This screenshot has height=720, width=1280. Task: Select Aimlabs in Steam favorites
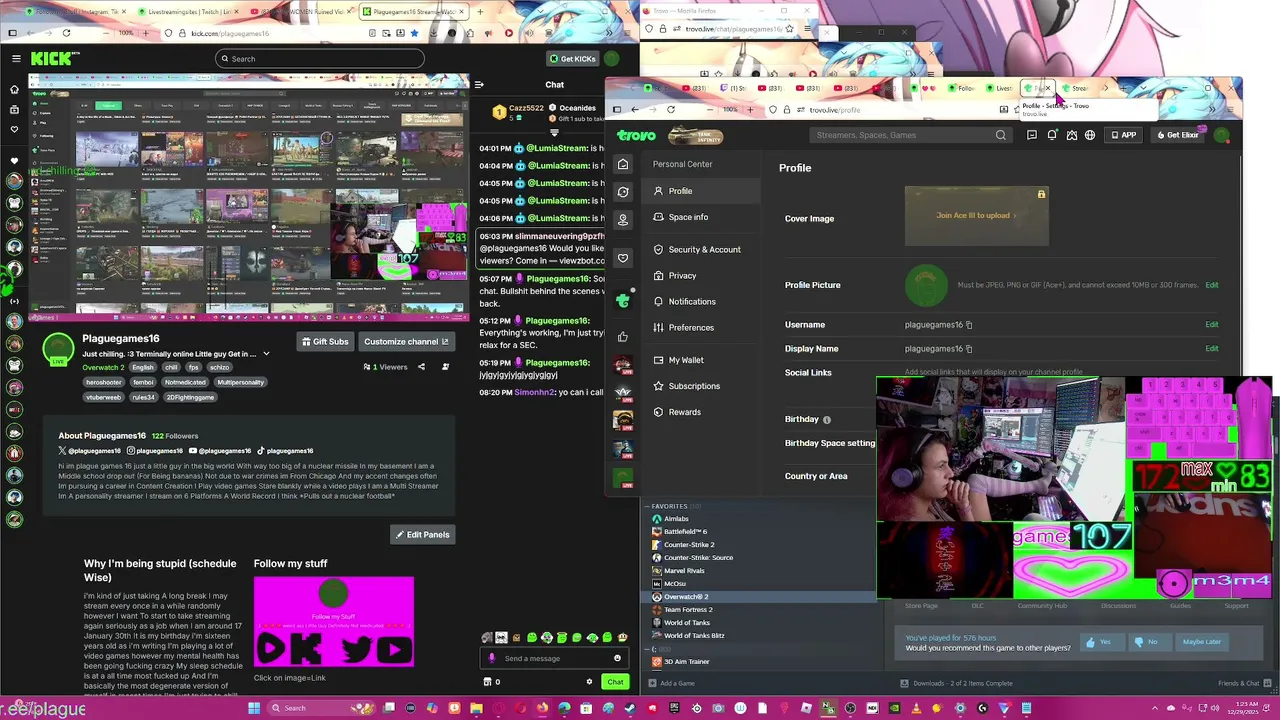pos(676,519)
